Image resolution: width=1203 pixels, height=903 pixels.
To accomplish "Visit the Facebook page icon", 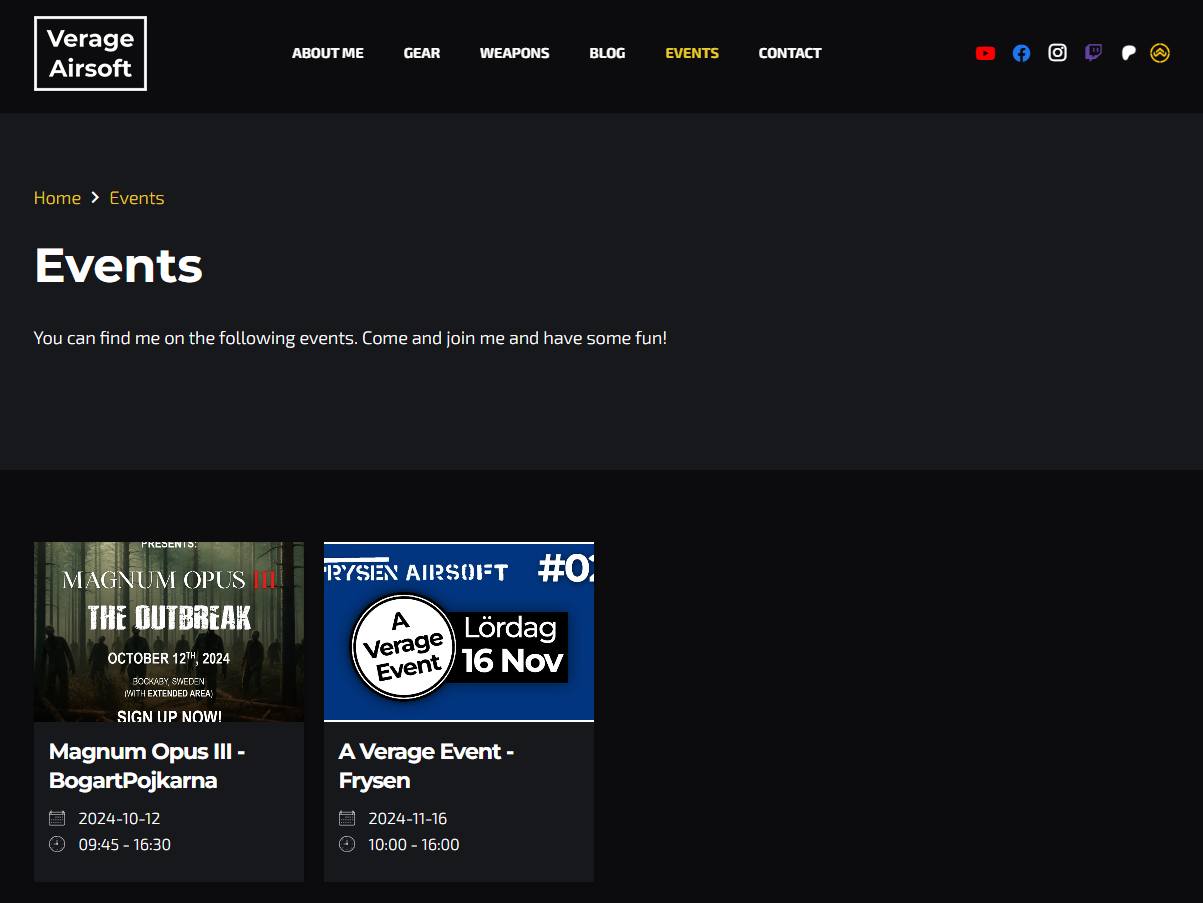I will point(1021,53).
